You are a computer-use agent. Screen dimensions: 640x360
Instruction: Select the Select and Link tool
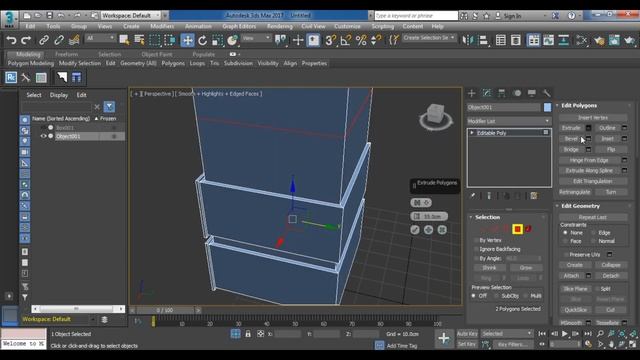click(44, 40)
